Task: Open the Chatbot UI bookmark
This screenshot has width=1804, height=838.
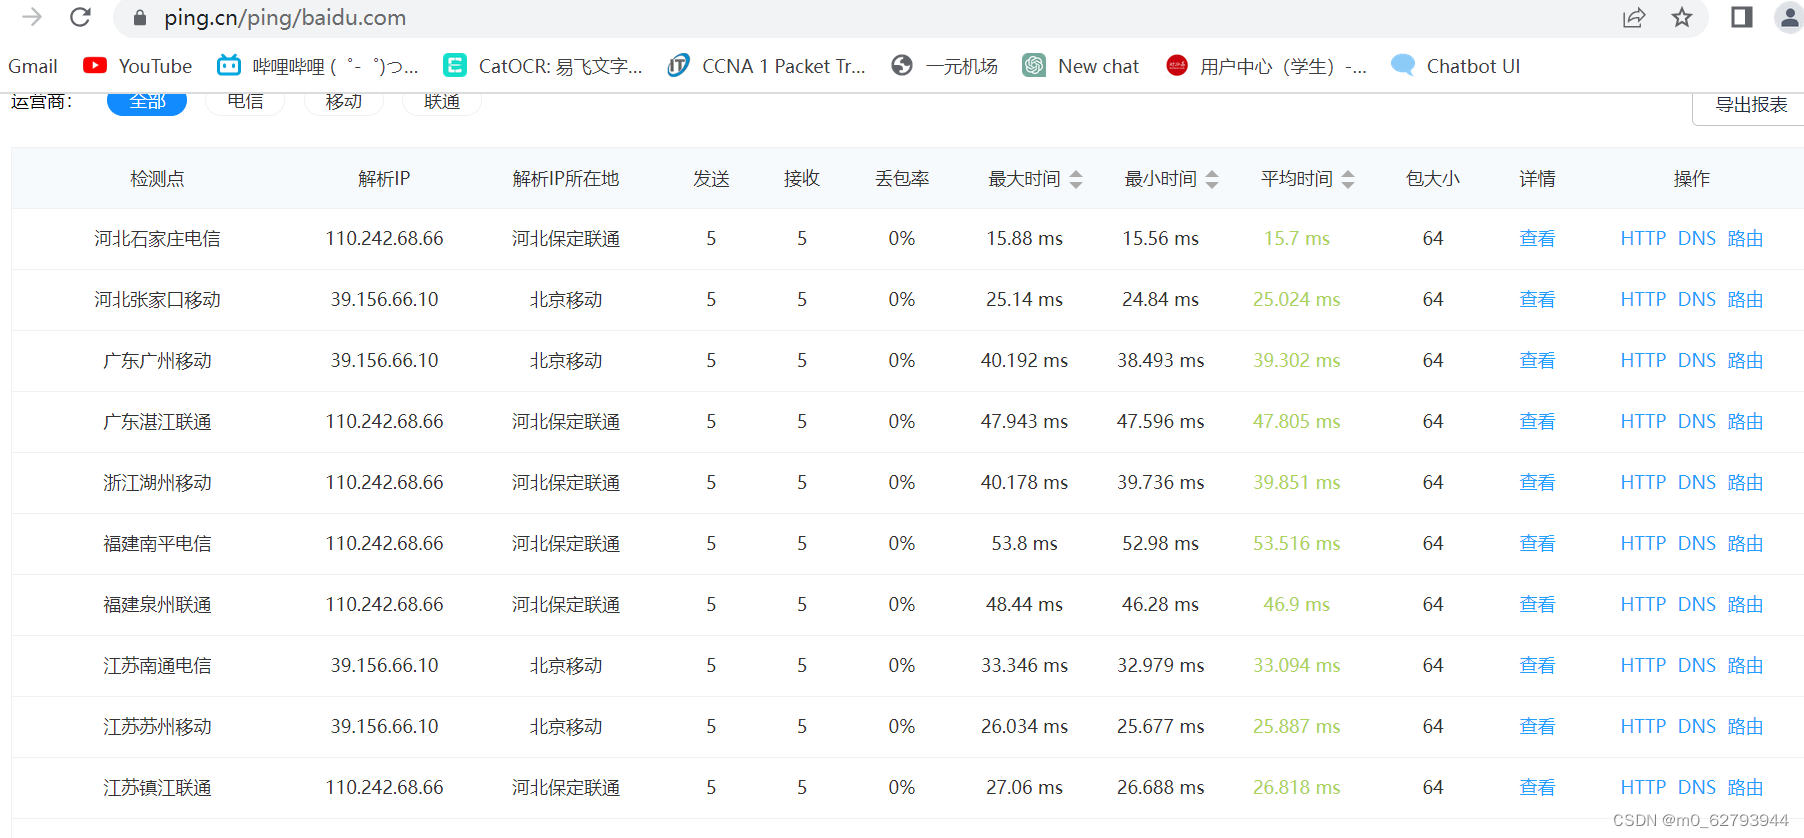Action: pyautogui.click(x=1456, y=66)
